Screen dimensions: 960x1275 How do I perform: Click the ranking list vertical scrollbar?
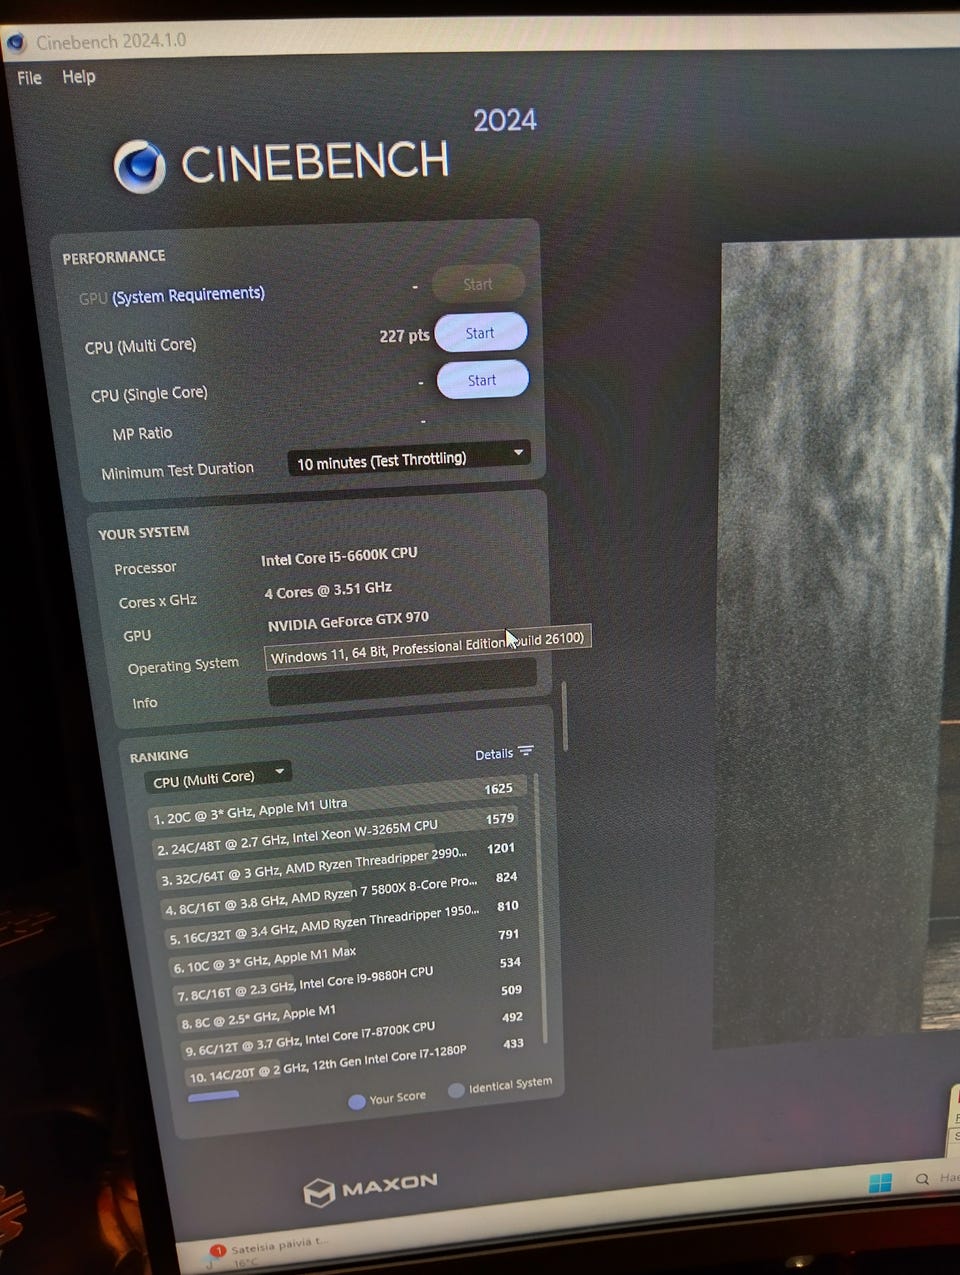click(x=541, y=910)
